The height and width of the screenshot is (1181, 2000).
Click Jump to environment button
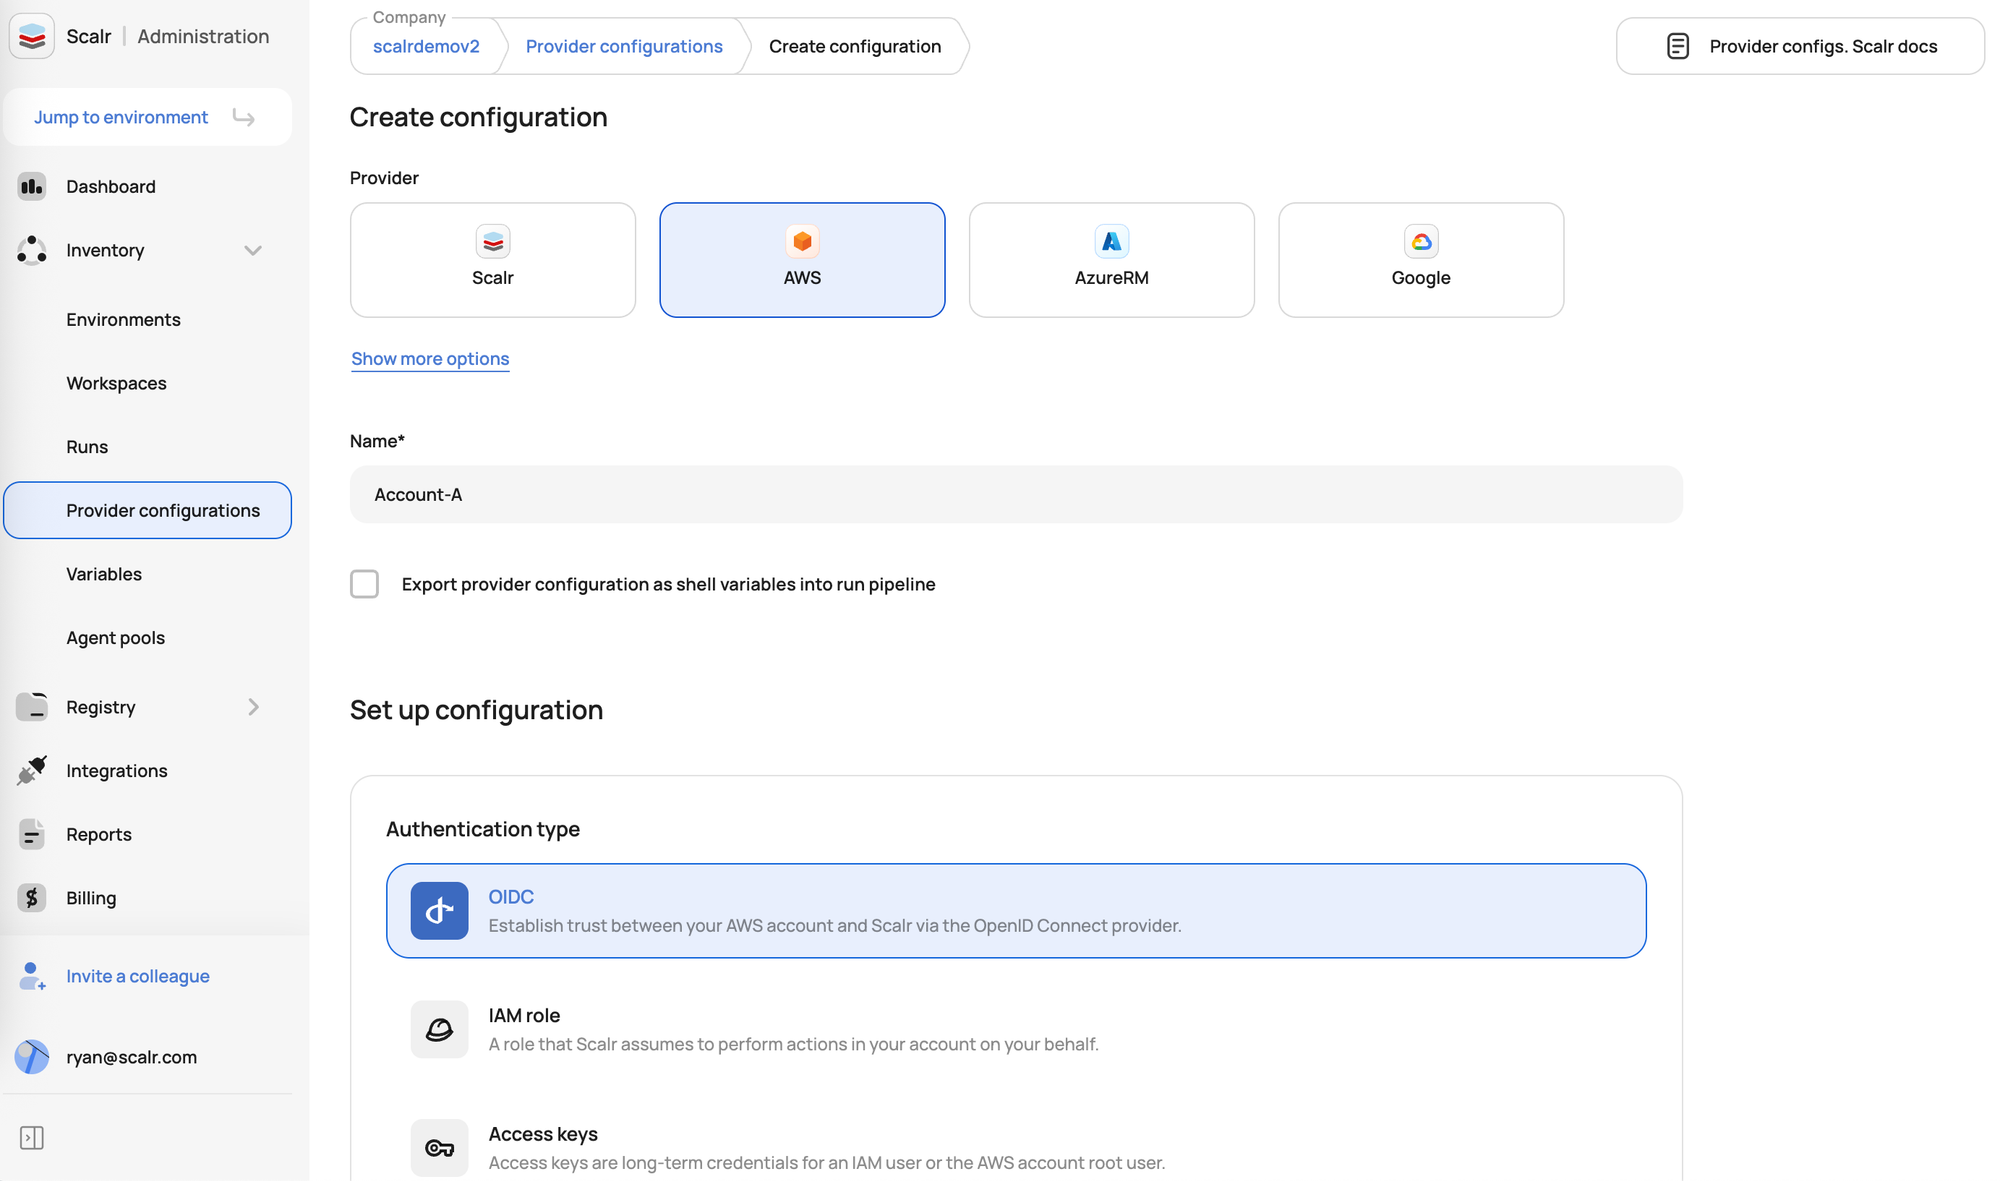[147, 117]
